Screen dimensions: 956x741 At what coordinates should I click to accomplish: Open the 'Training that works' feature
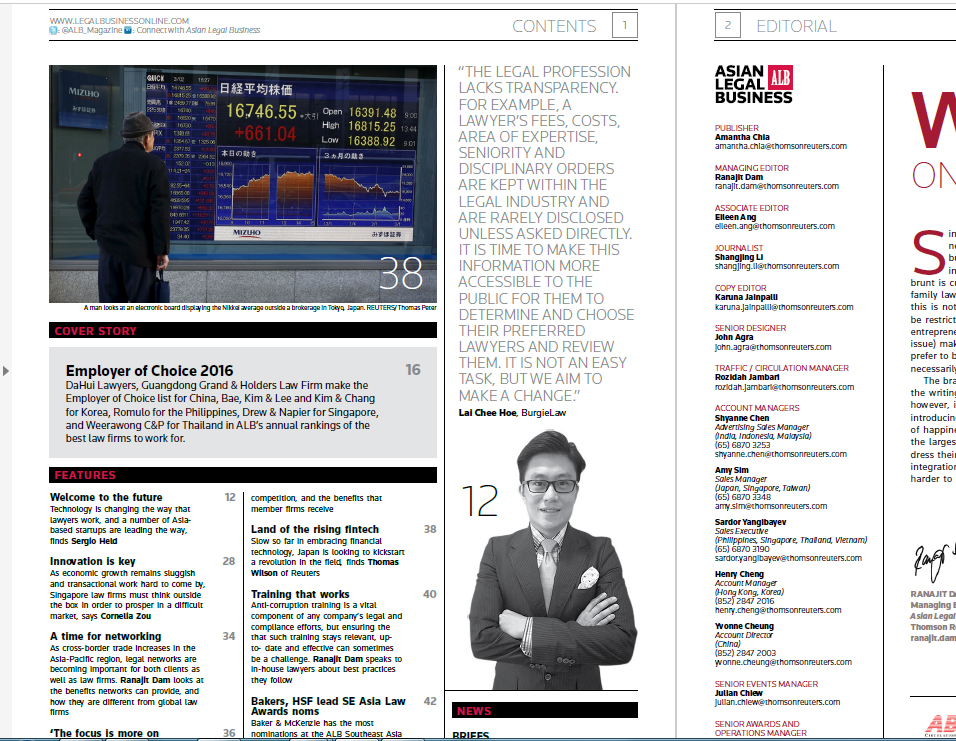tap(300, 594)
